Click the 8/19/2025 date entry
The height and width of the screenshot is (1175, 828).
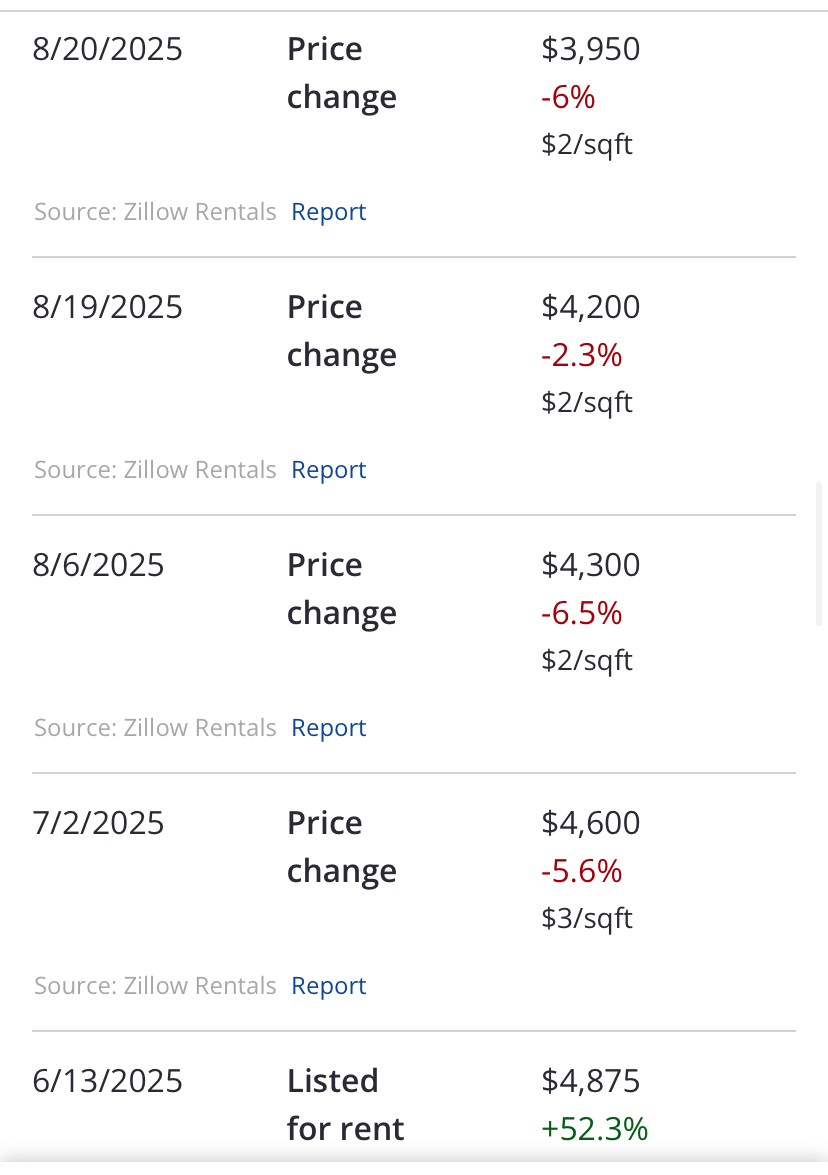(x=107, y=307)
